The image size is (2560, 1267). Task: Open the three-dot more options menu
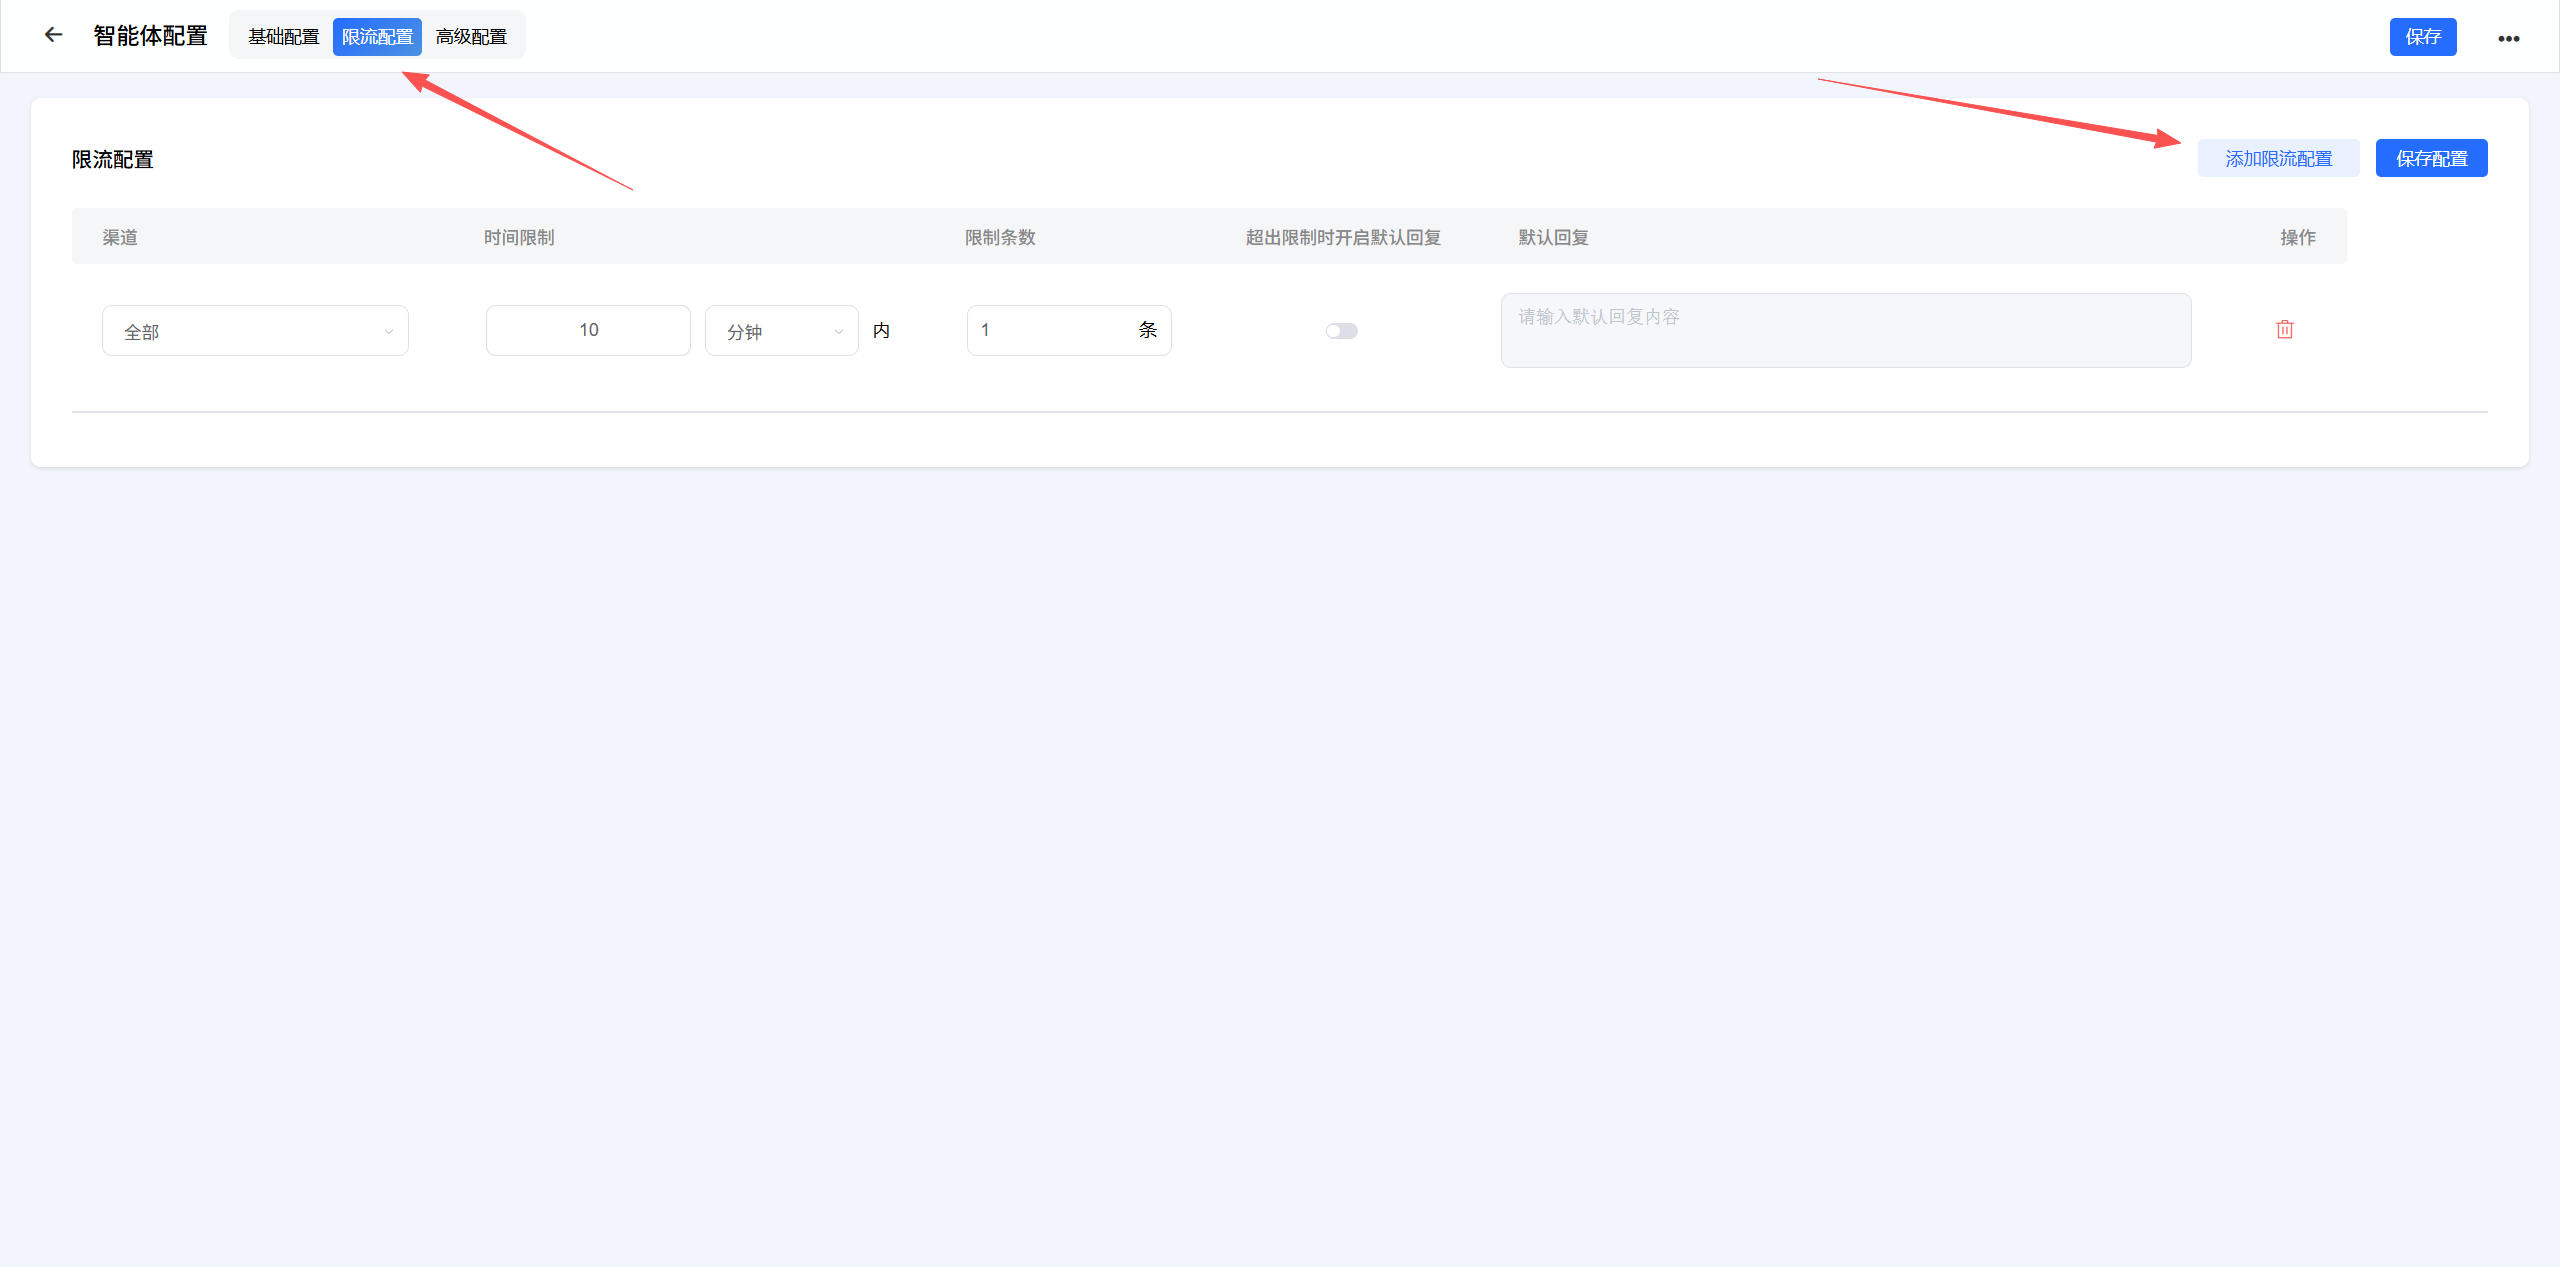pos(2508,38)
